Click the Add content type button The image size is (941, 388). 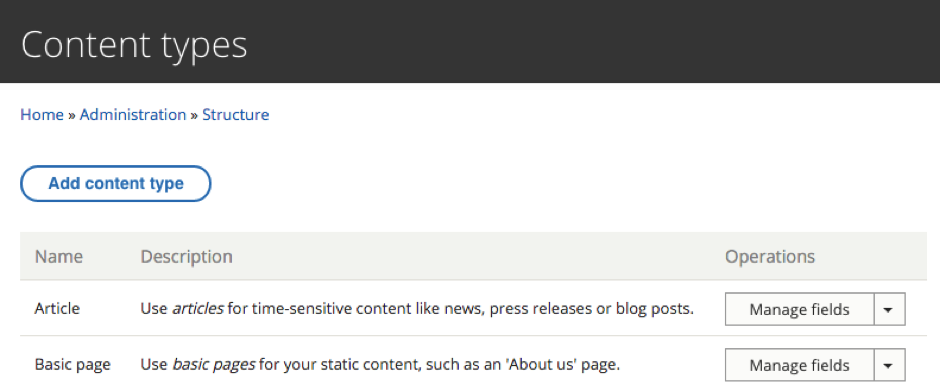point(116,184)
